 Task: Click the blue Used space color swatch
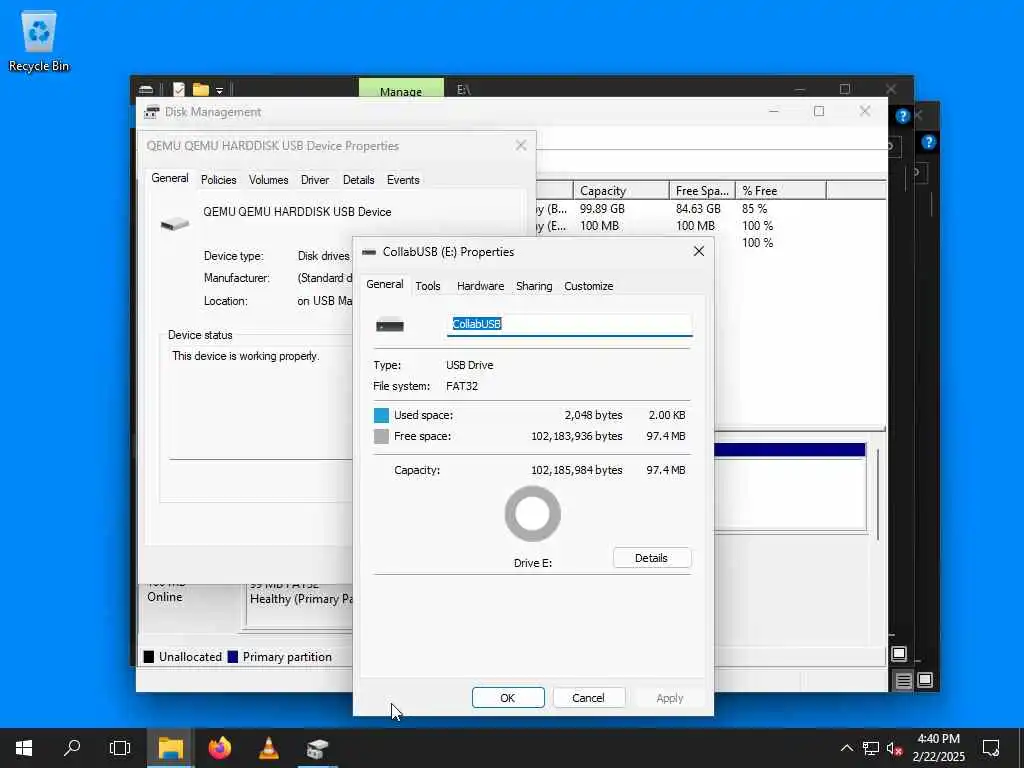(381, 415)
